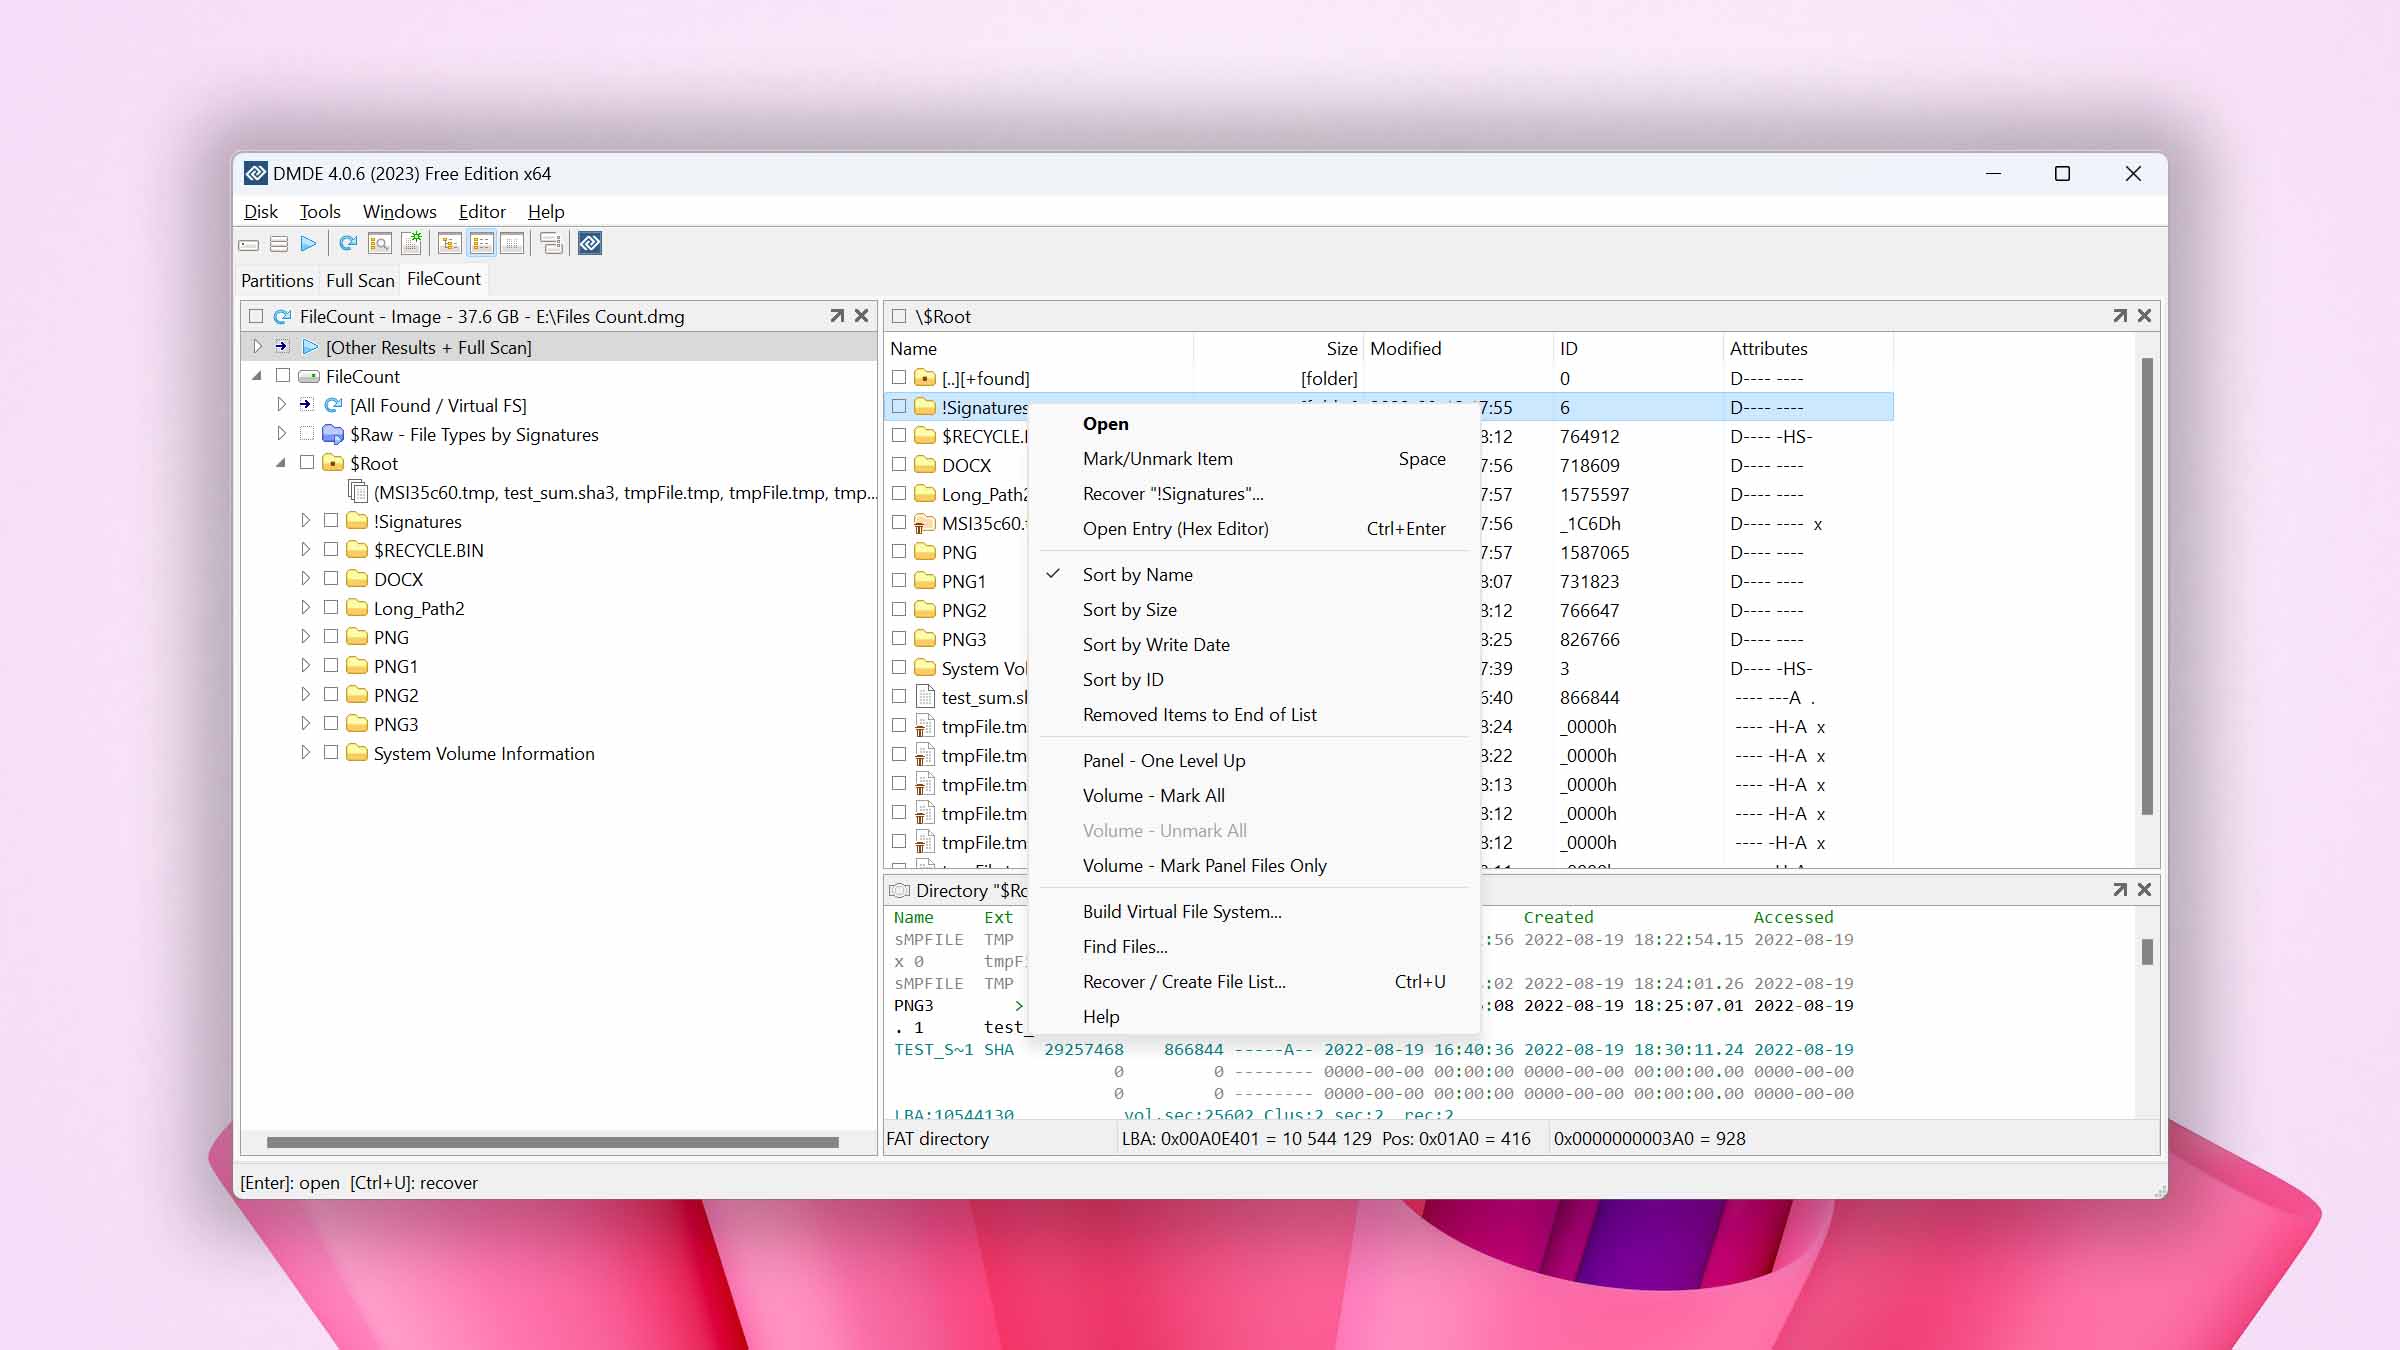Switch to the Partitions tab
2400x1350 pixels.
277,281
